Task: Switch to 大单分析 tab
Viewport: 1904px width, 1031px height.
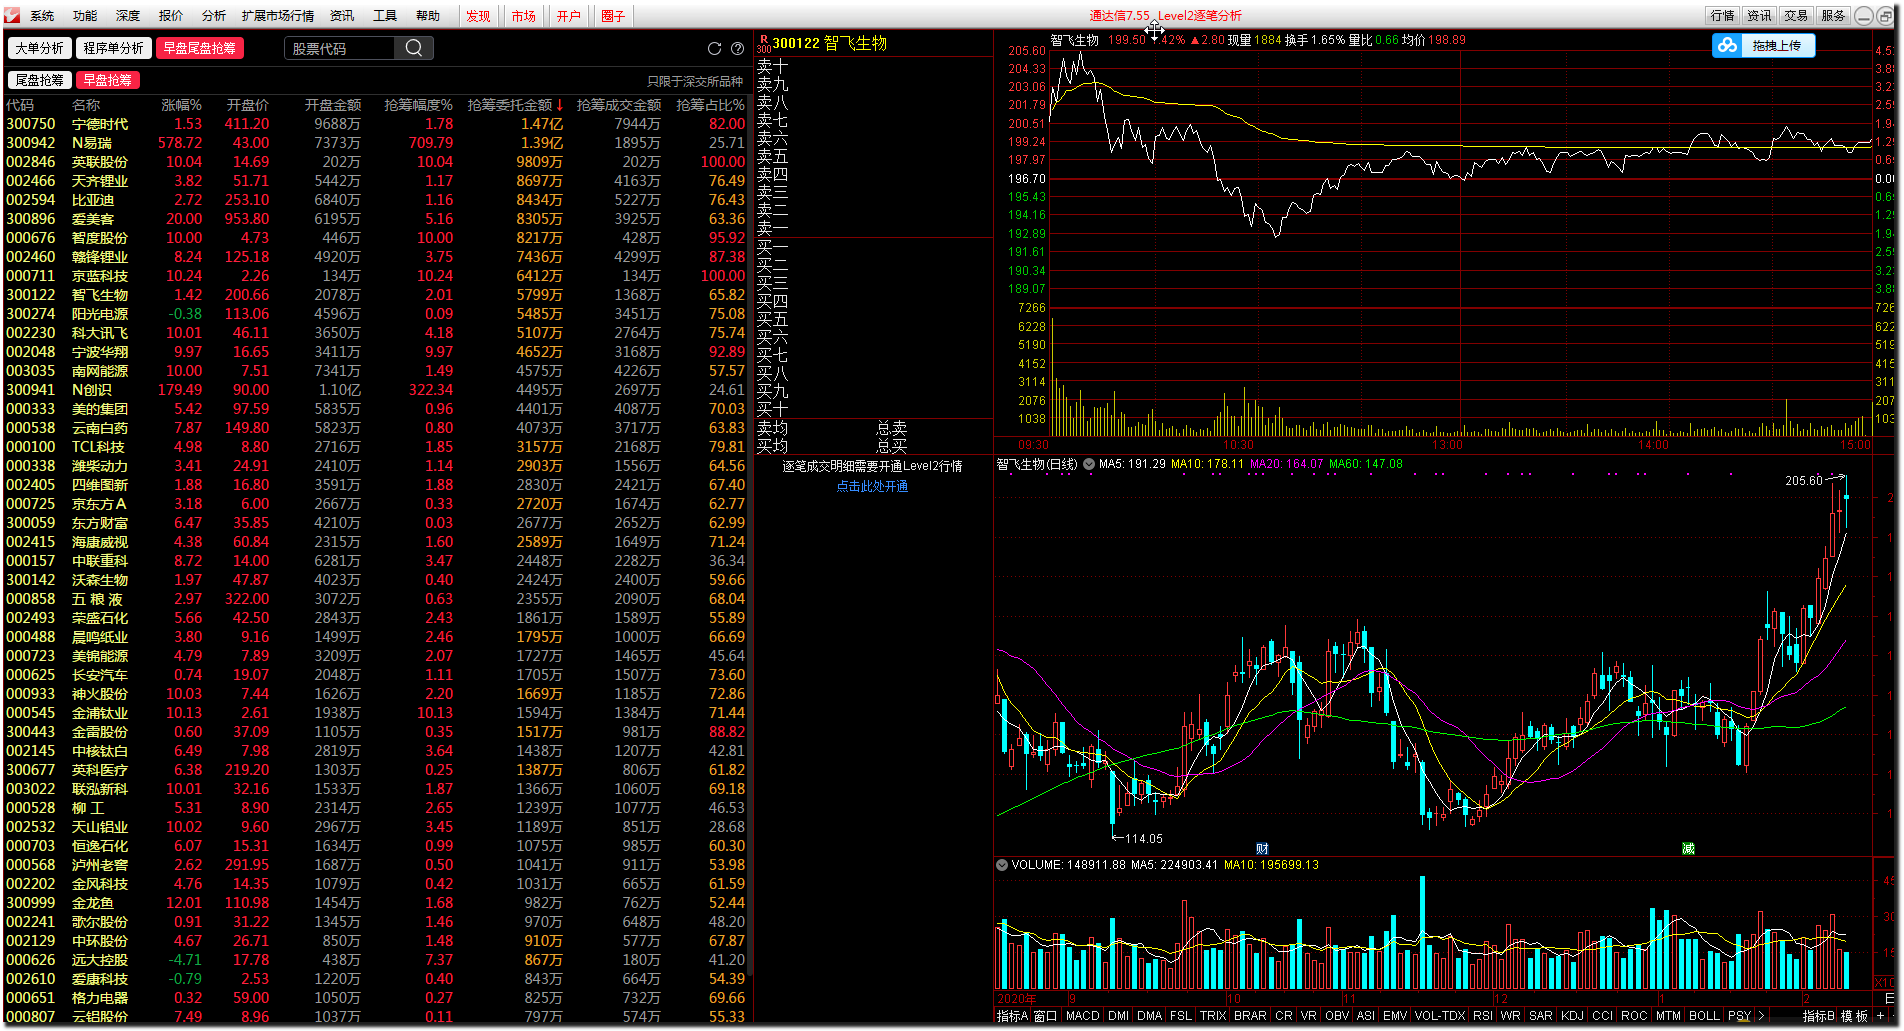Action: pos(39,48)
